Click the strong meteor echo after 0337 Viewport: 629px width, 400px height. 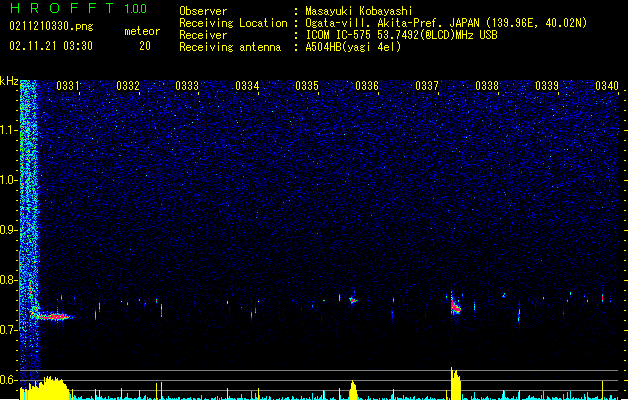[x=455, y=307]
